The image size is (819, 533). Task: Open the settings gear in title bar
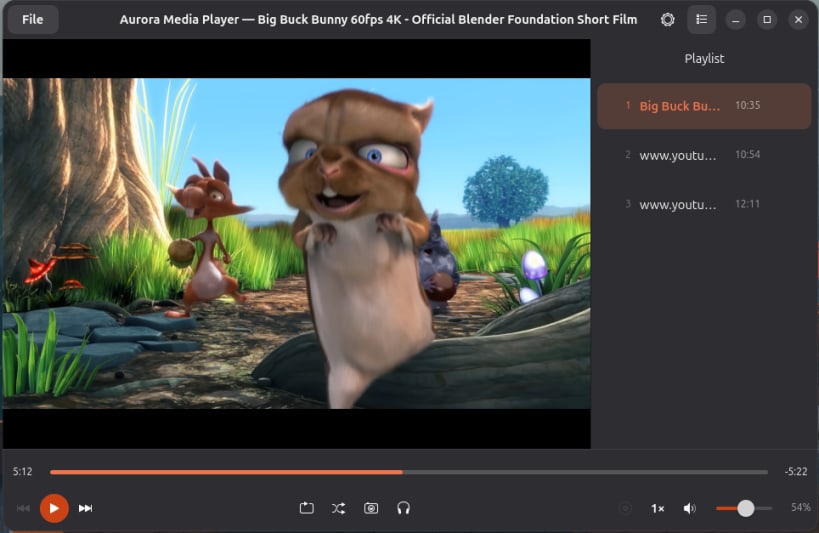[x=668, y=20]
